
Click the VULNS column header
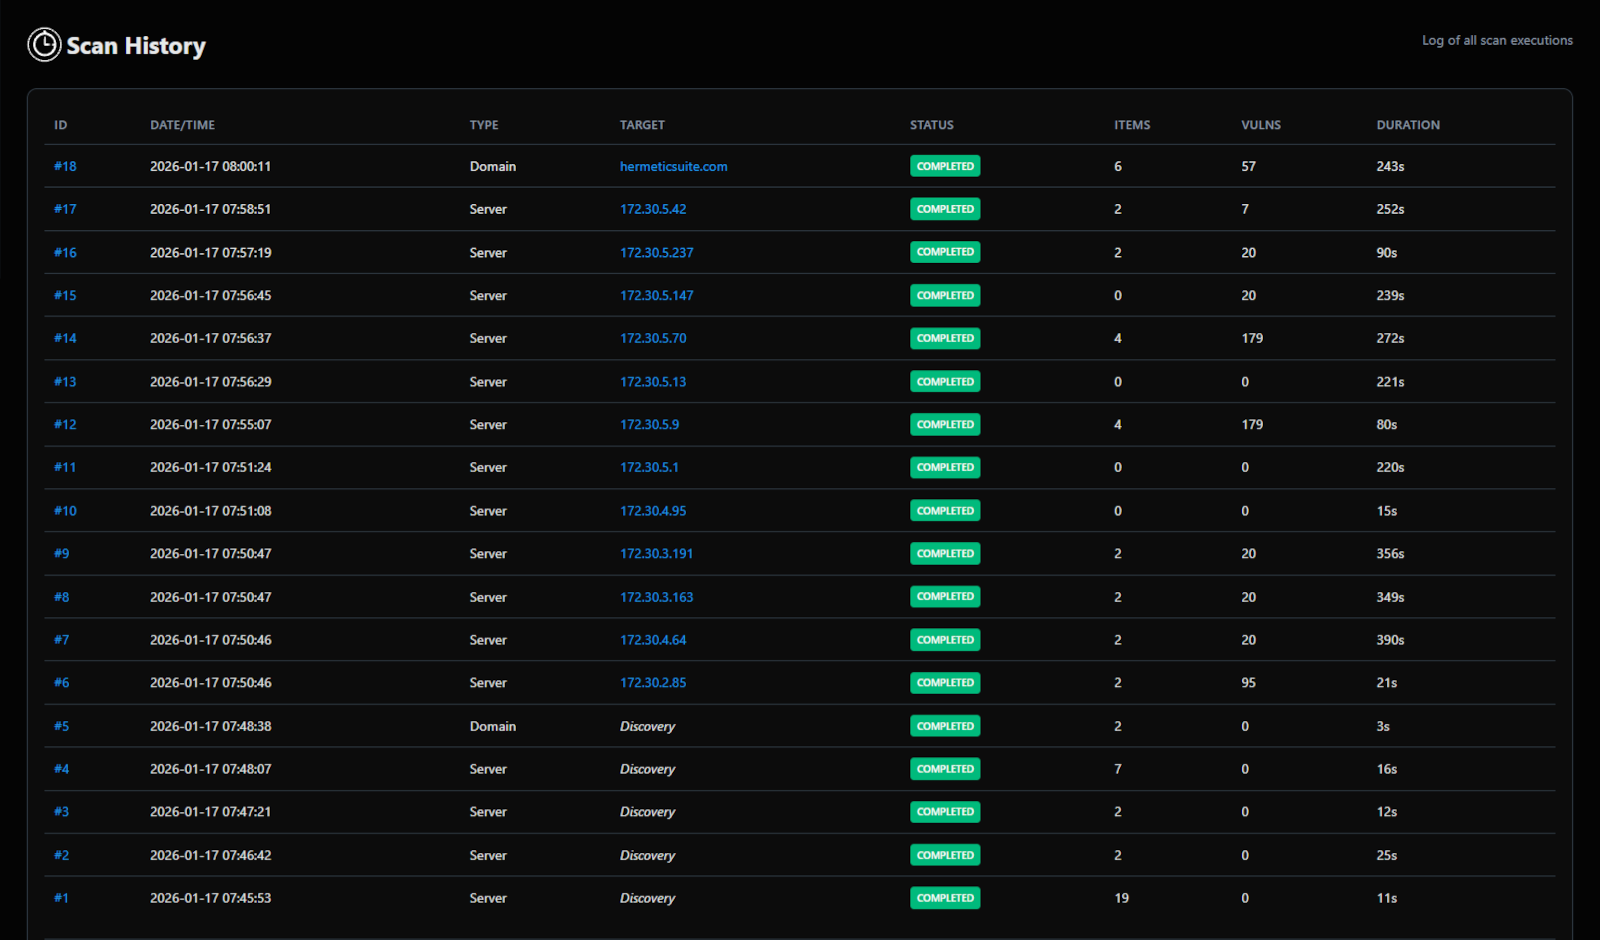click(1260, 125)
